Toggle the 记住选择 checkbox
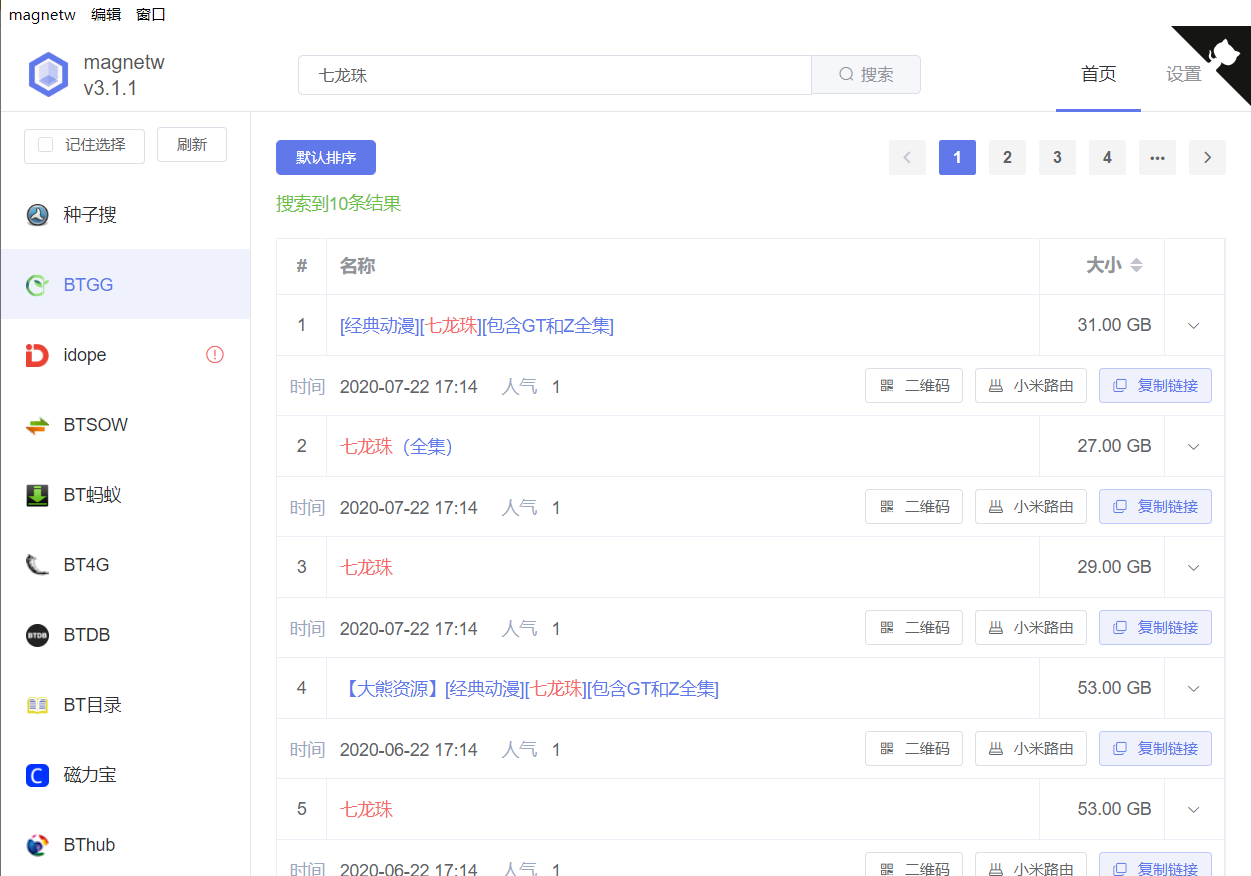 (x=45, y=145)
